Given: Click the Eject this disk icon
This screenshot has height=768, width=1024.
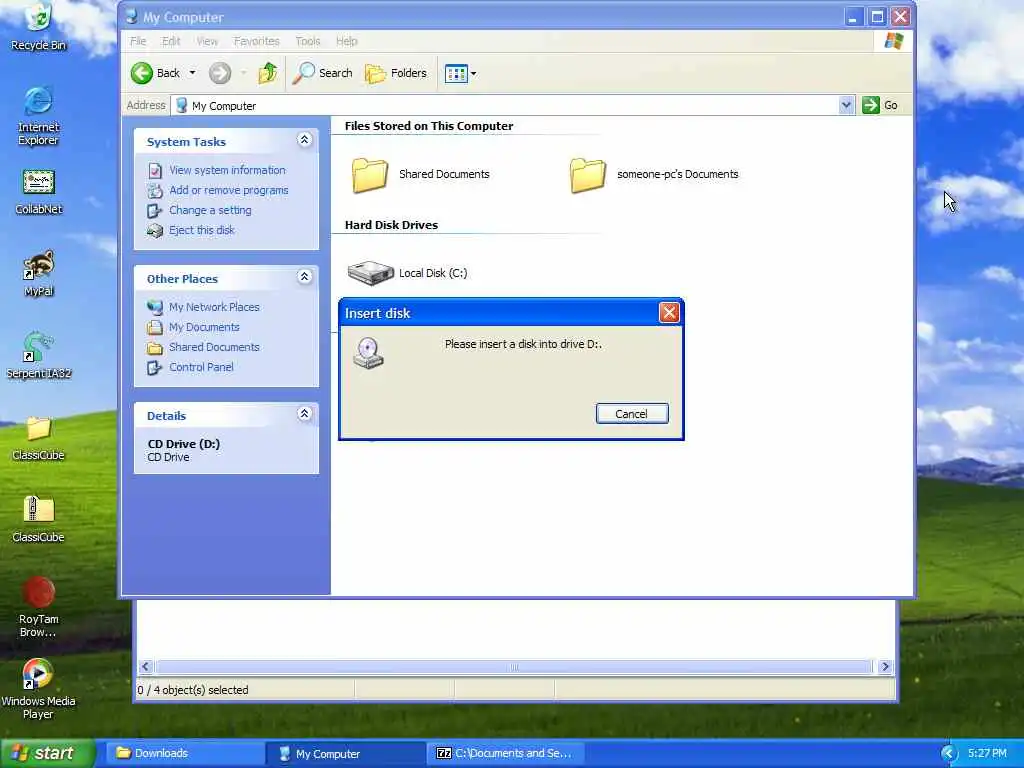Looking at the screenshot, I should point(155,231).
